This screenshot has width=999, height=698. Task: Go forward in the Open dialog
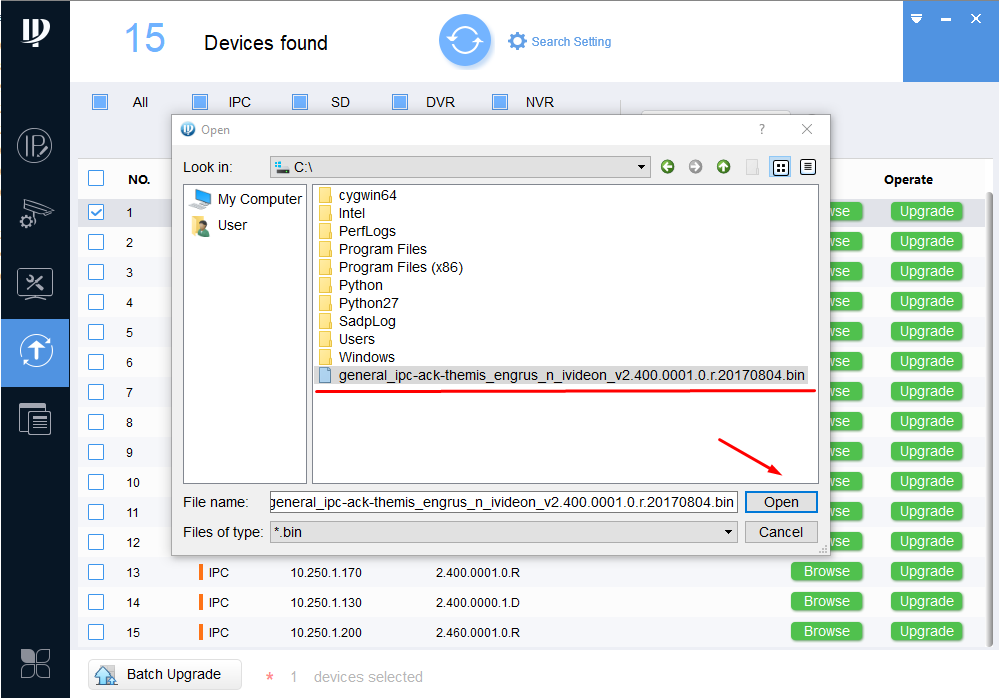coord(695,167)
